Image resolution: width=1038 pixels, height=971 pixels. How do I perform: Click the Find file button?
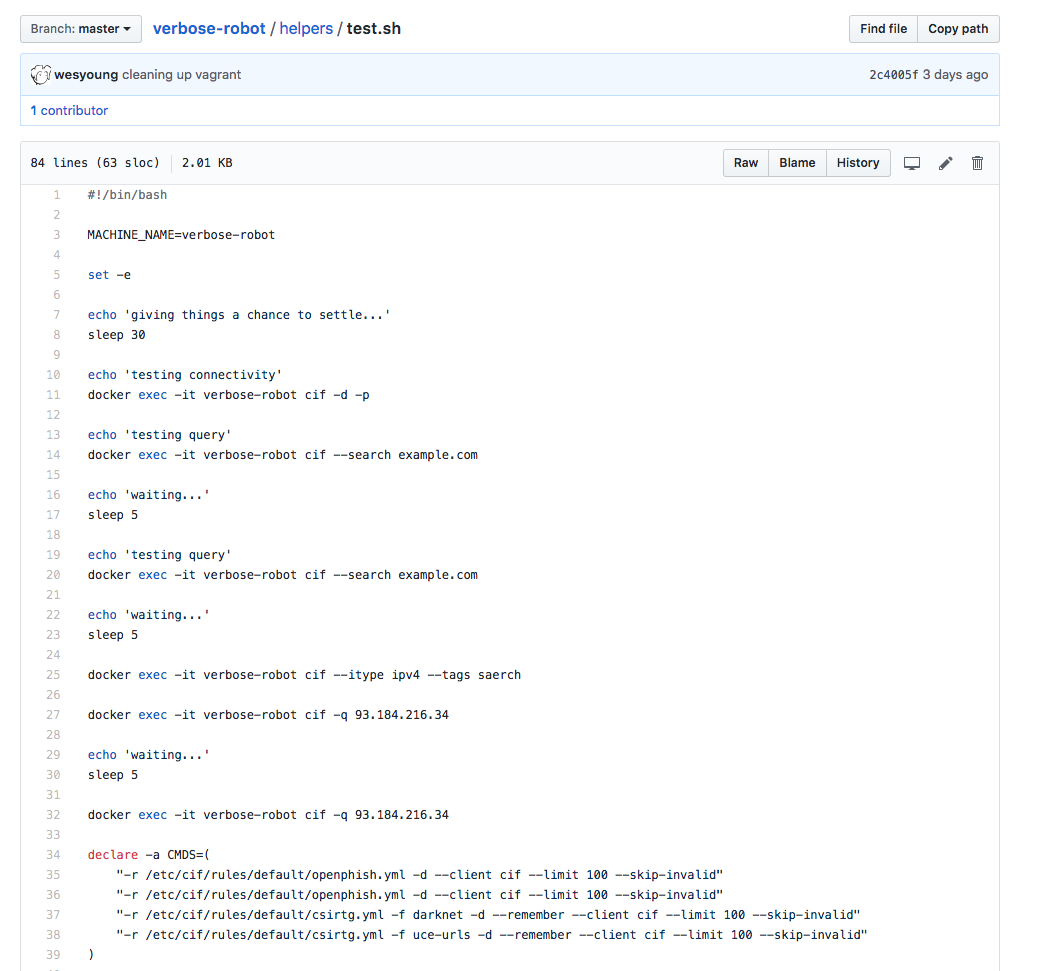click(x=883, y=29)
